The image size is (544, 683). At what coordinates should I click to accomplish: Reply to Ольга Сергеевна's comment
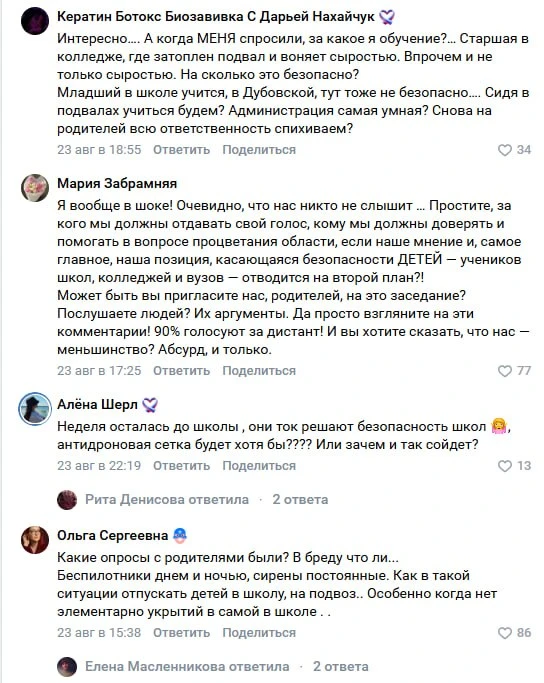[x=181, y=632]
